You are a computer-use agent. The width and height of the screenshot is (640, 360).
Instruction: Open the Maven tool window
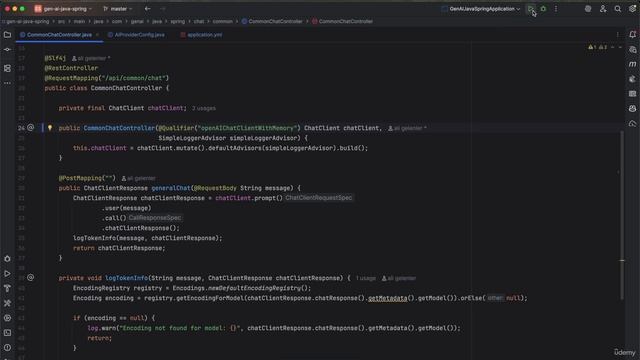pos(633,64)
